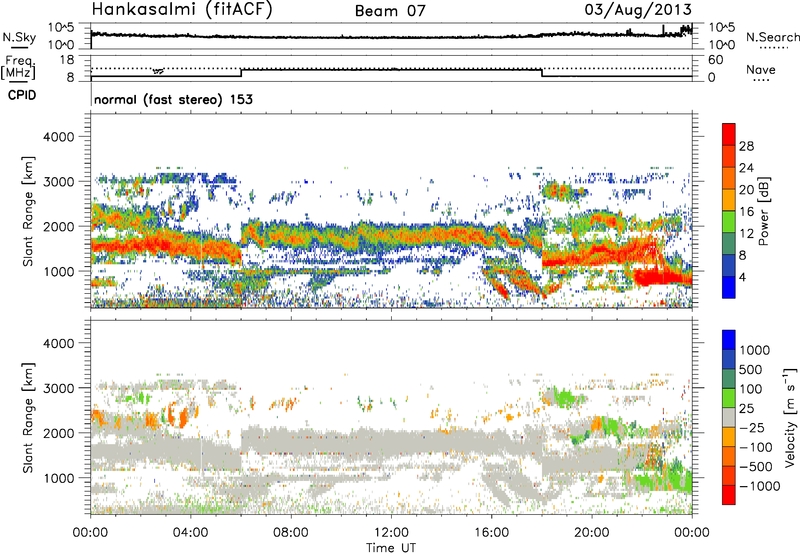Click the 12:00 time tick label
Image resolution: width=800 pixels, height=554 pixels.
(391, 533)
